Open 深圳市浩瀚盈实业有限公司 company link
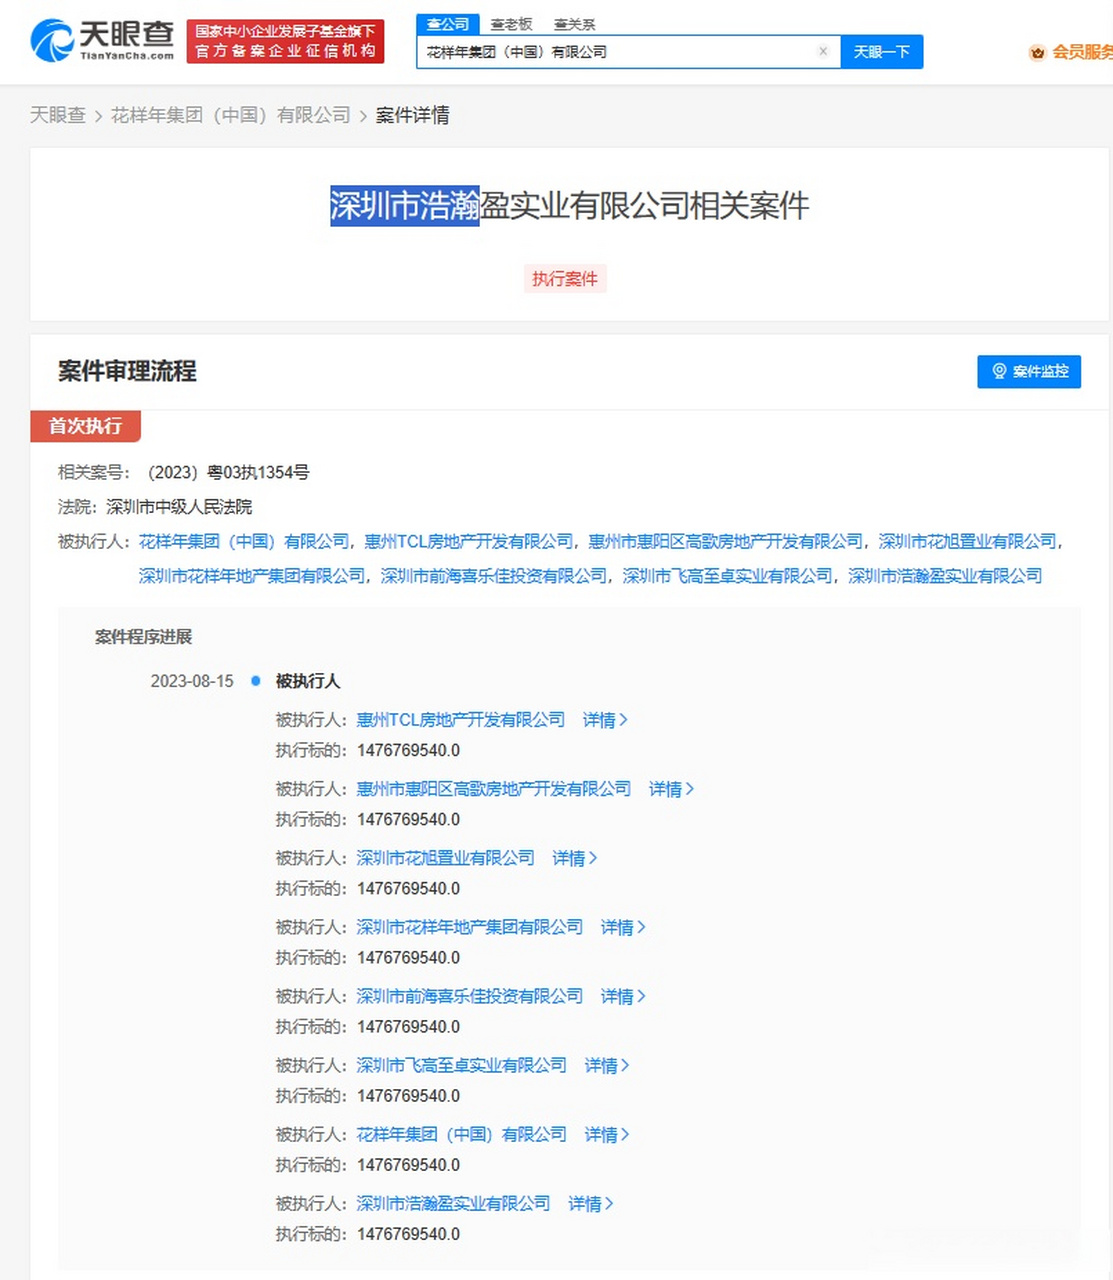The image size is (1113, 1280). click(456, 1203)
